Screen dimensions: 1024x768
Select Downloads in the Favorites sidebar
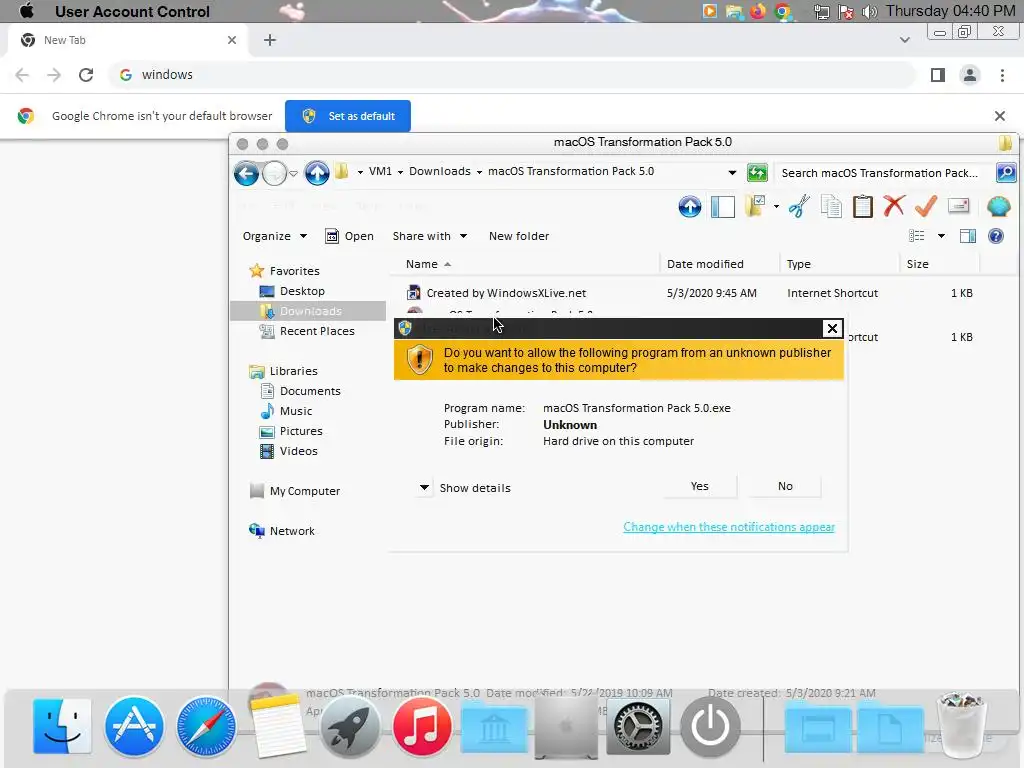pos(310,312)
